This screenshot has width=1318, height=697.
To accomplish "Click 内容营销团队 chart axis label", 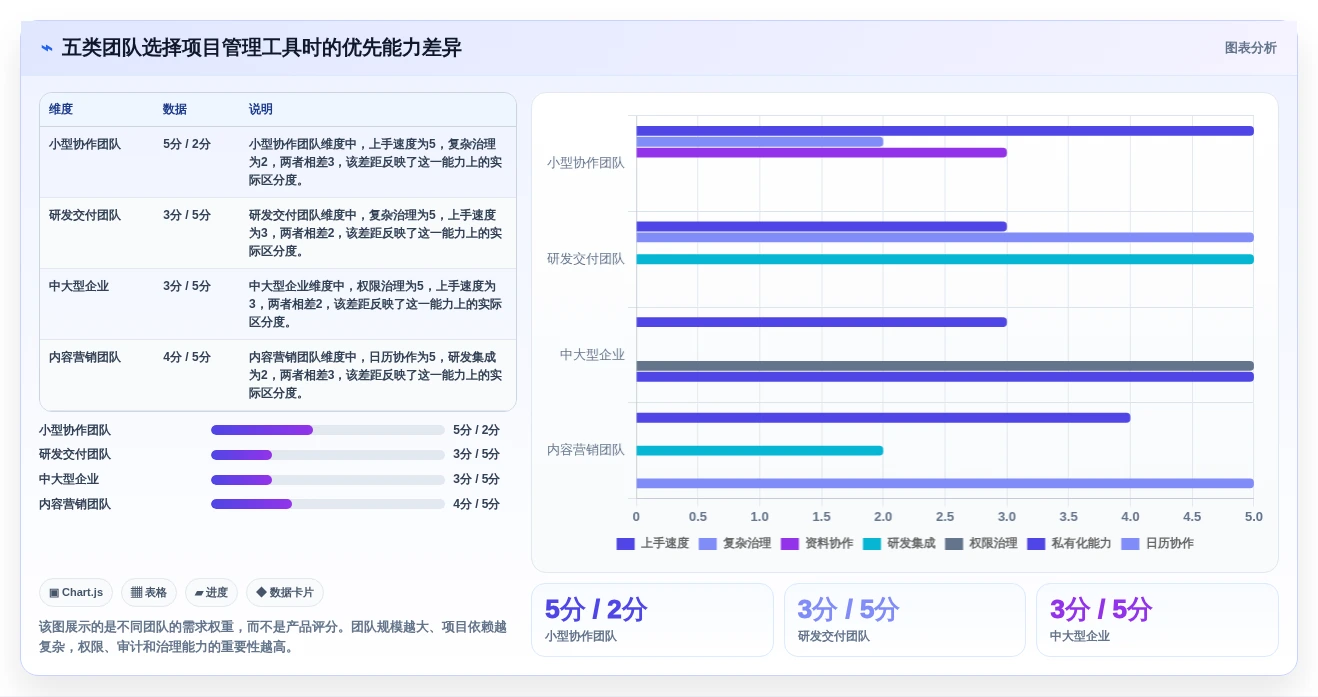I will (x=586, y=450).
